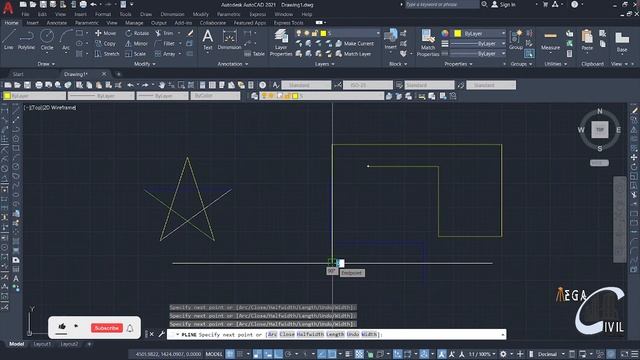Click the Trim tool
Image resolution: width=640 pixels, height=360 pixels.
coord(164,33)
